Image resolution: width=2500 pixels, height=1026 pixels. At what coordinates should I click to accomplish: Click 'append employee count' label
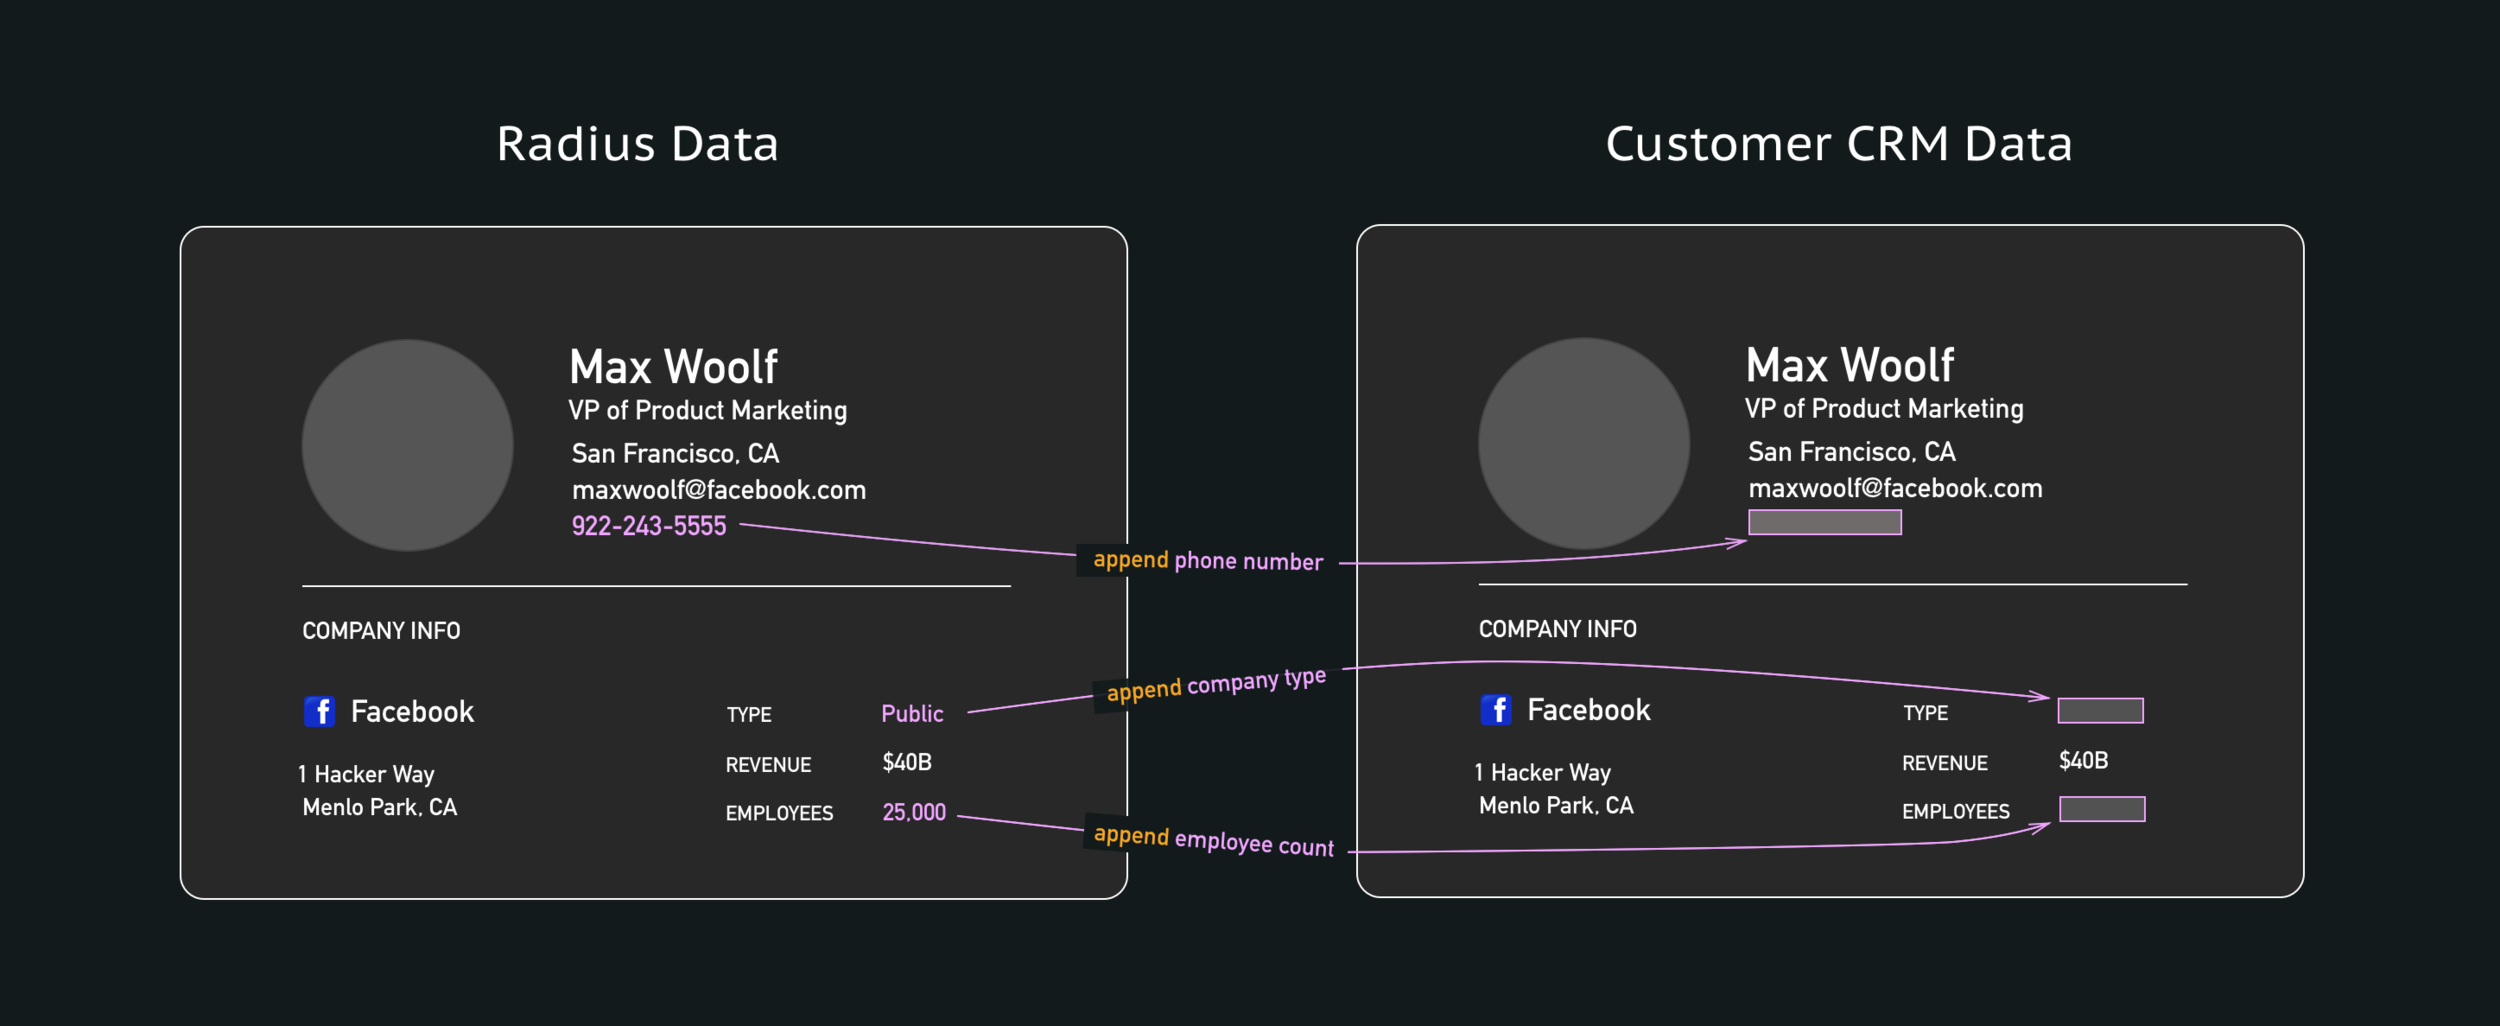coord(1213,841)
